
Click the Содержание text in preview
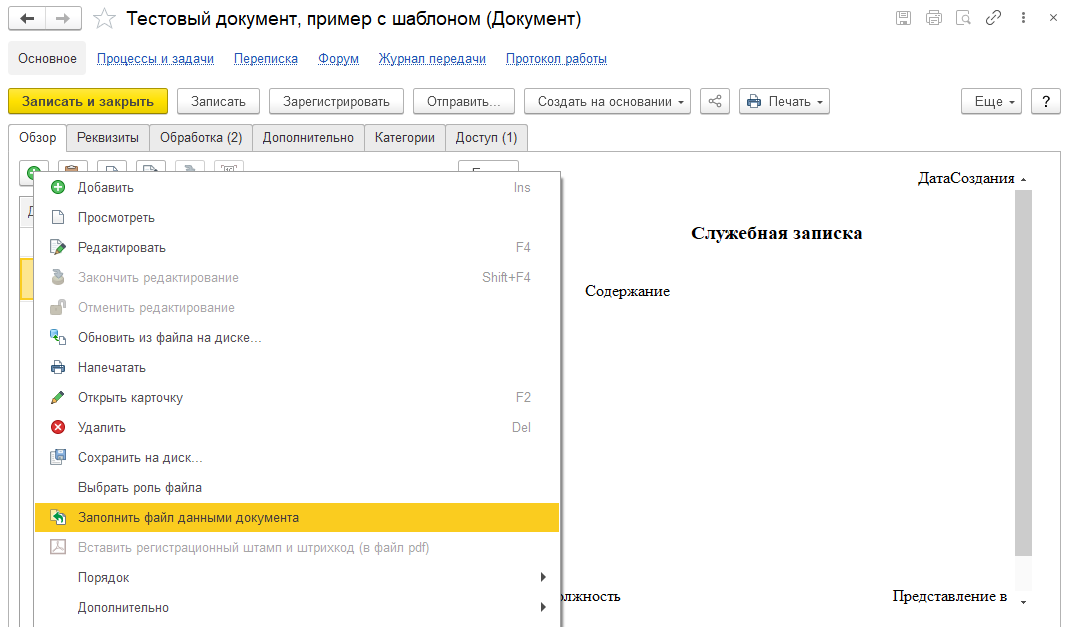point(627,291)
